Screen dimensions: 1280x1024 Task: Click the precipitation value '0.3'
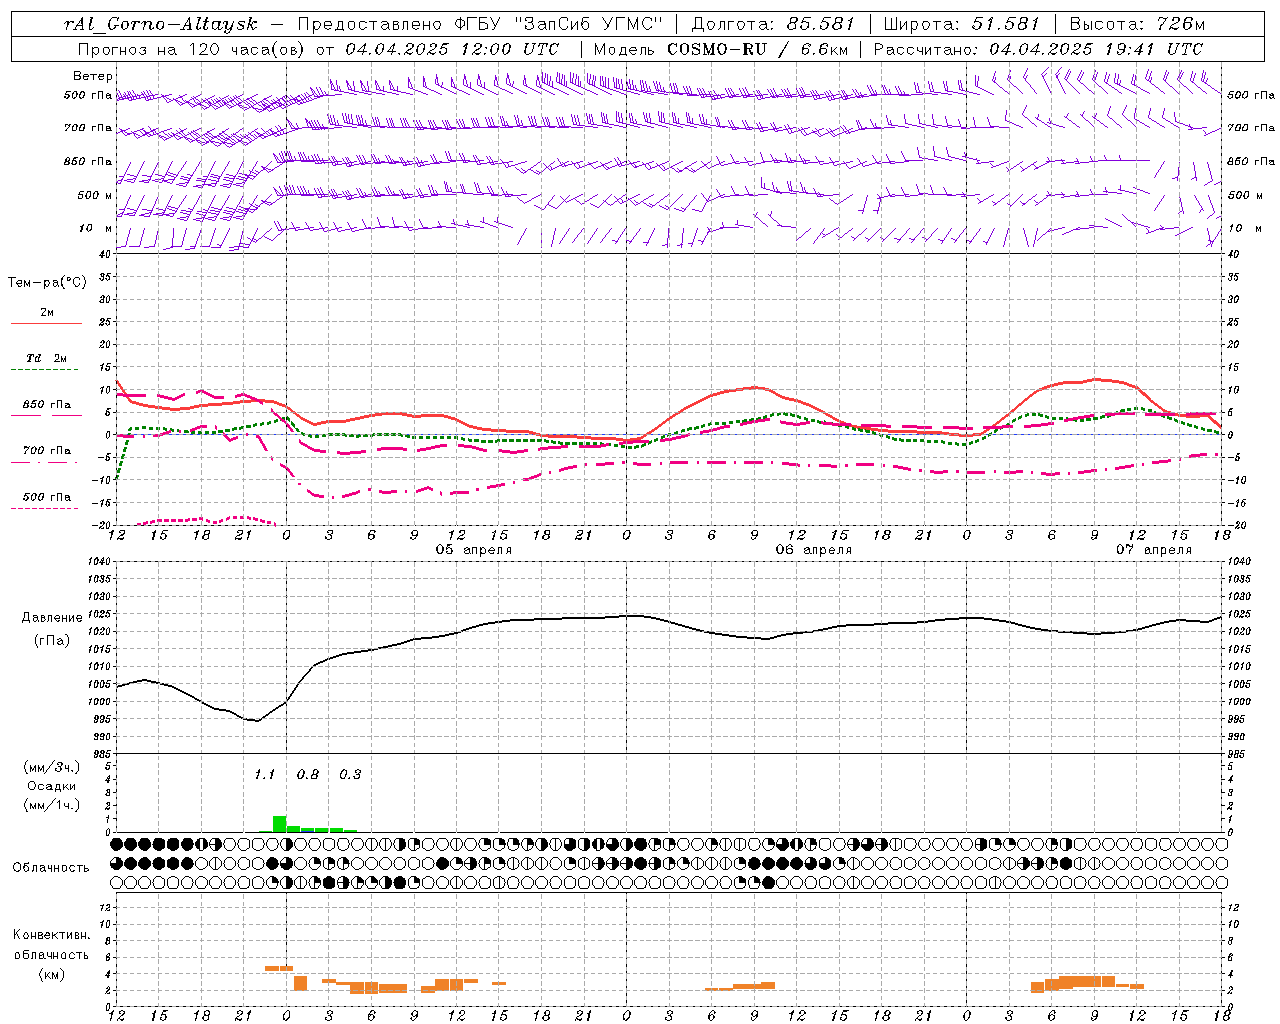pos(350,775)
